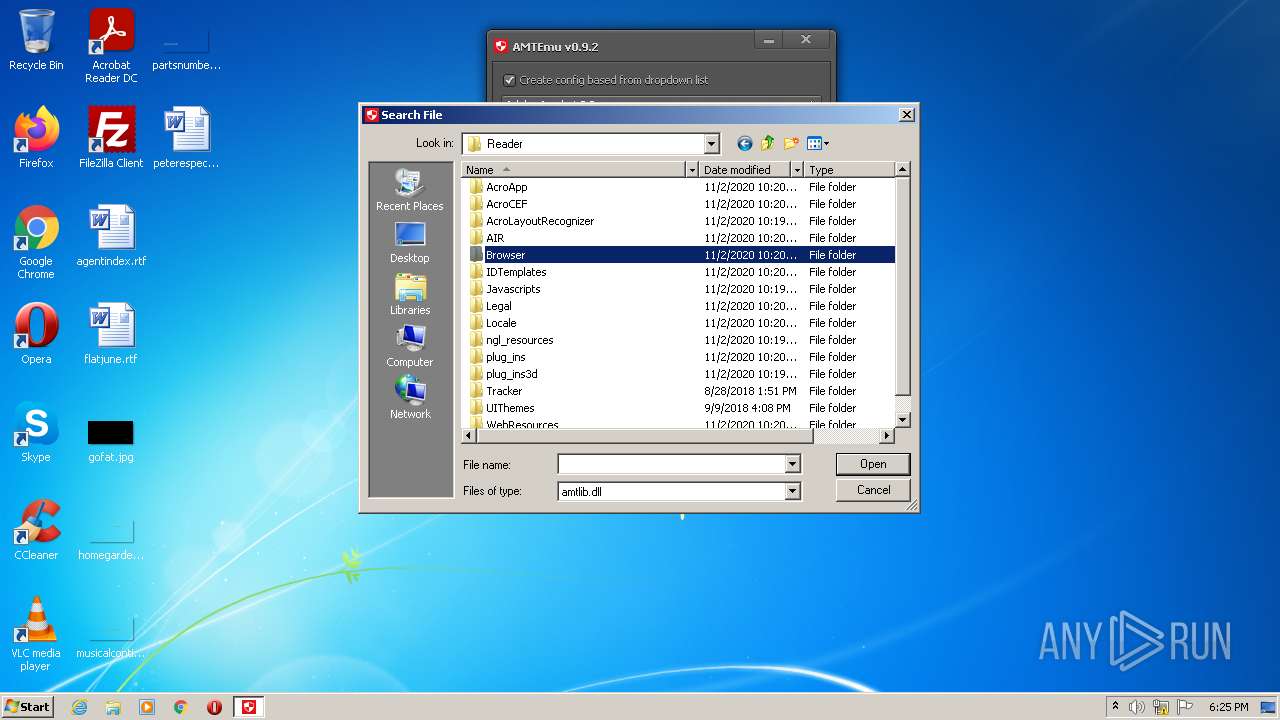Open the View menu icon in dialog
Screen dimensions: 1280x720
tap(818, 144)
